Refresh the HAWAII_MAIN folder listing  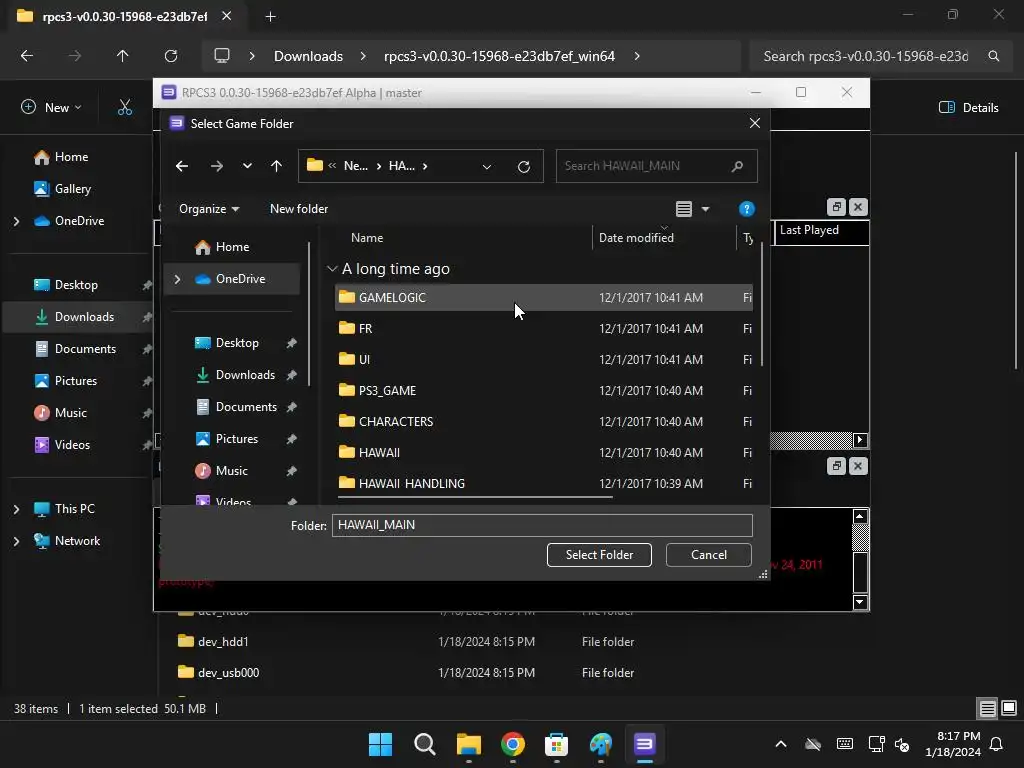point(524,167)
